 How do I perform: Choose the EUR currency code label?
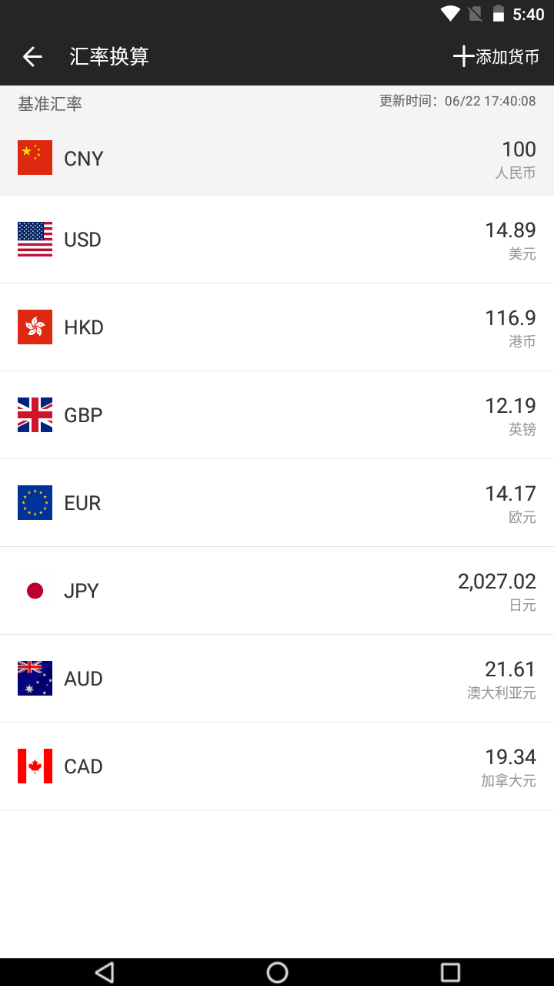[x=82, y=503]
